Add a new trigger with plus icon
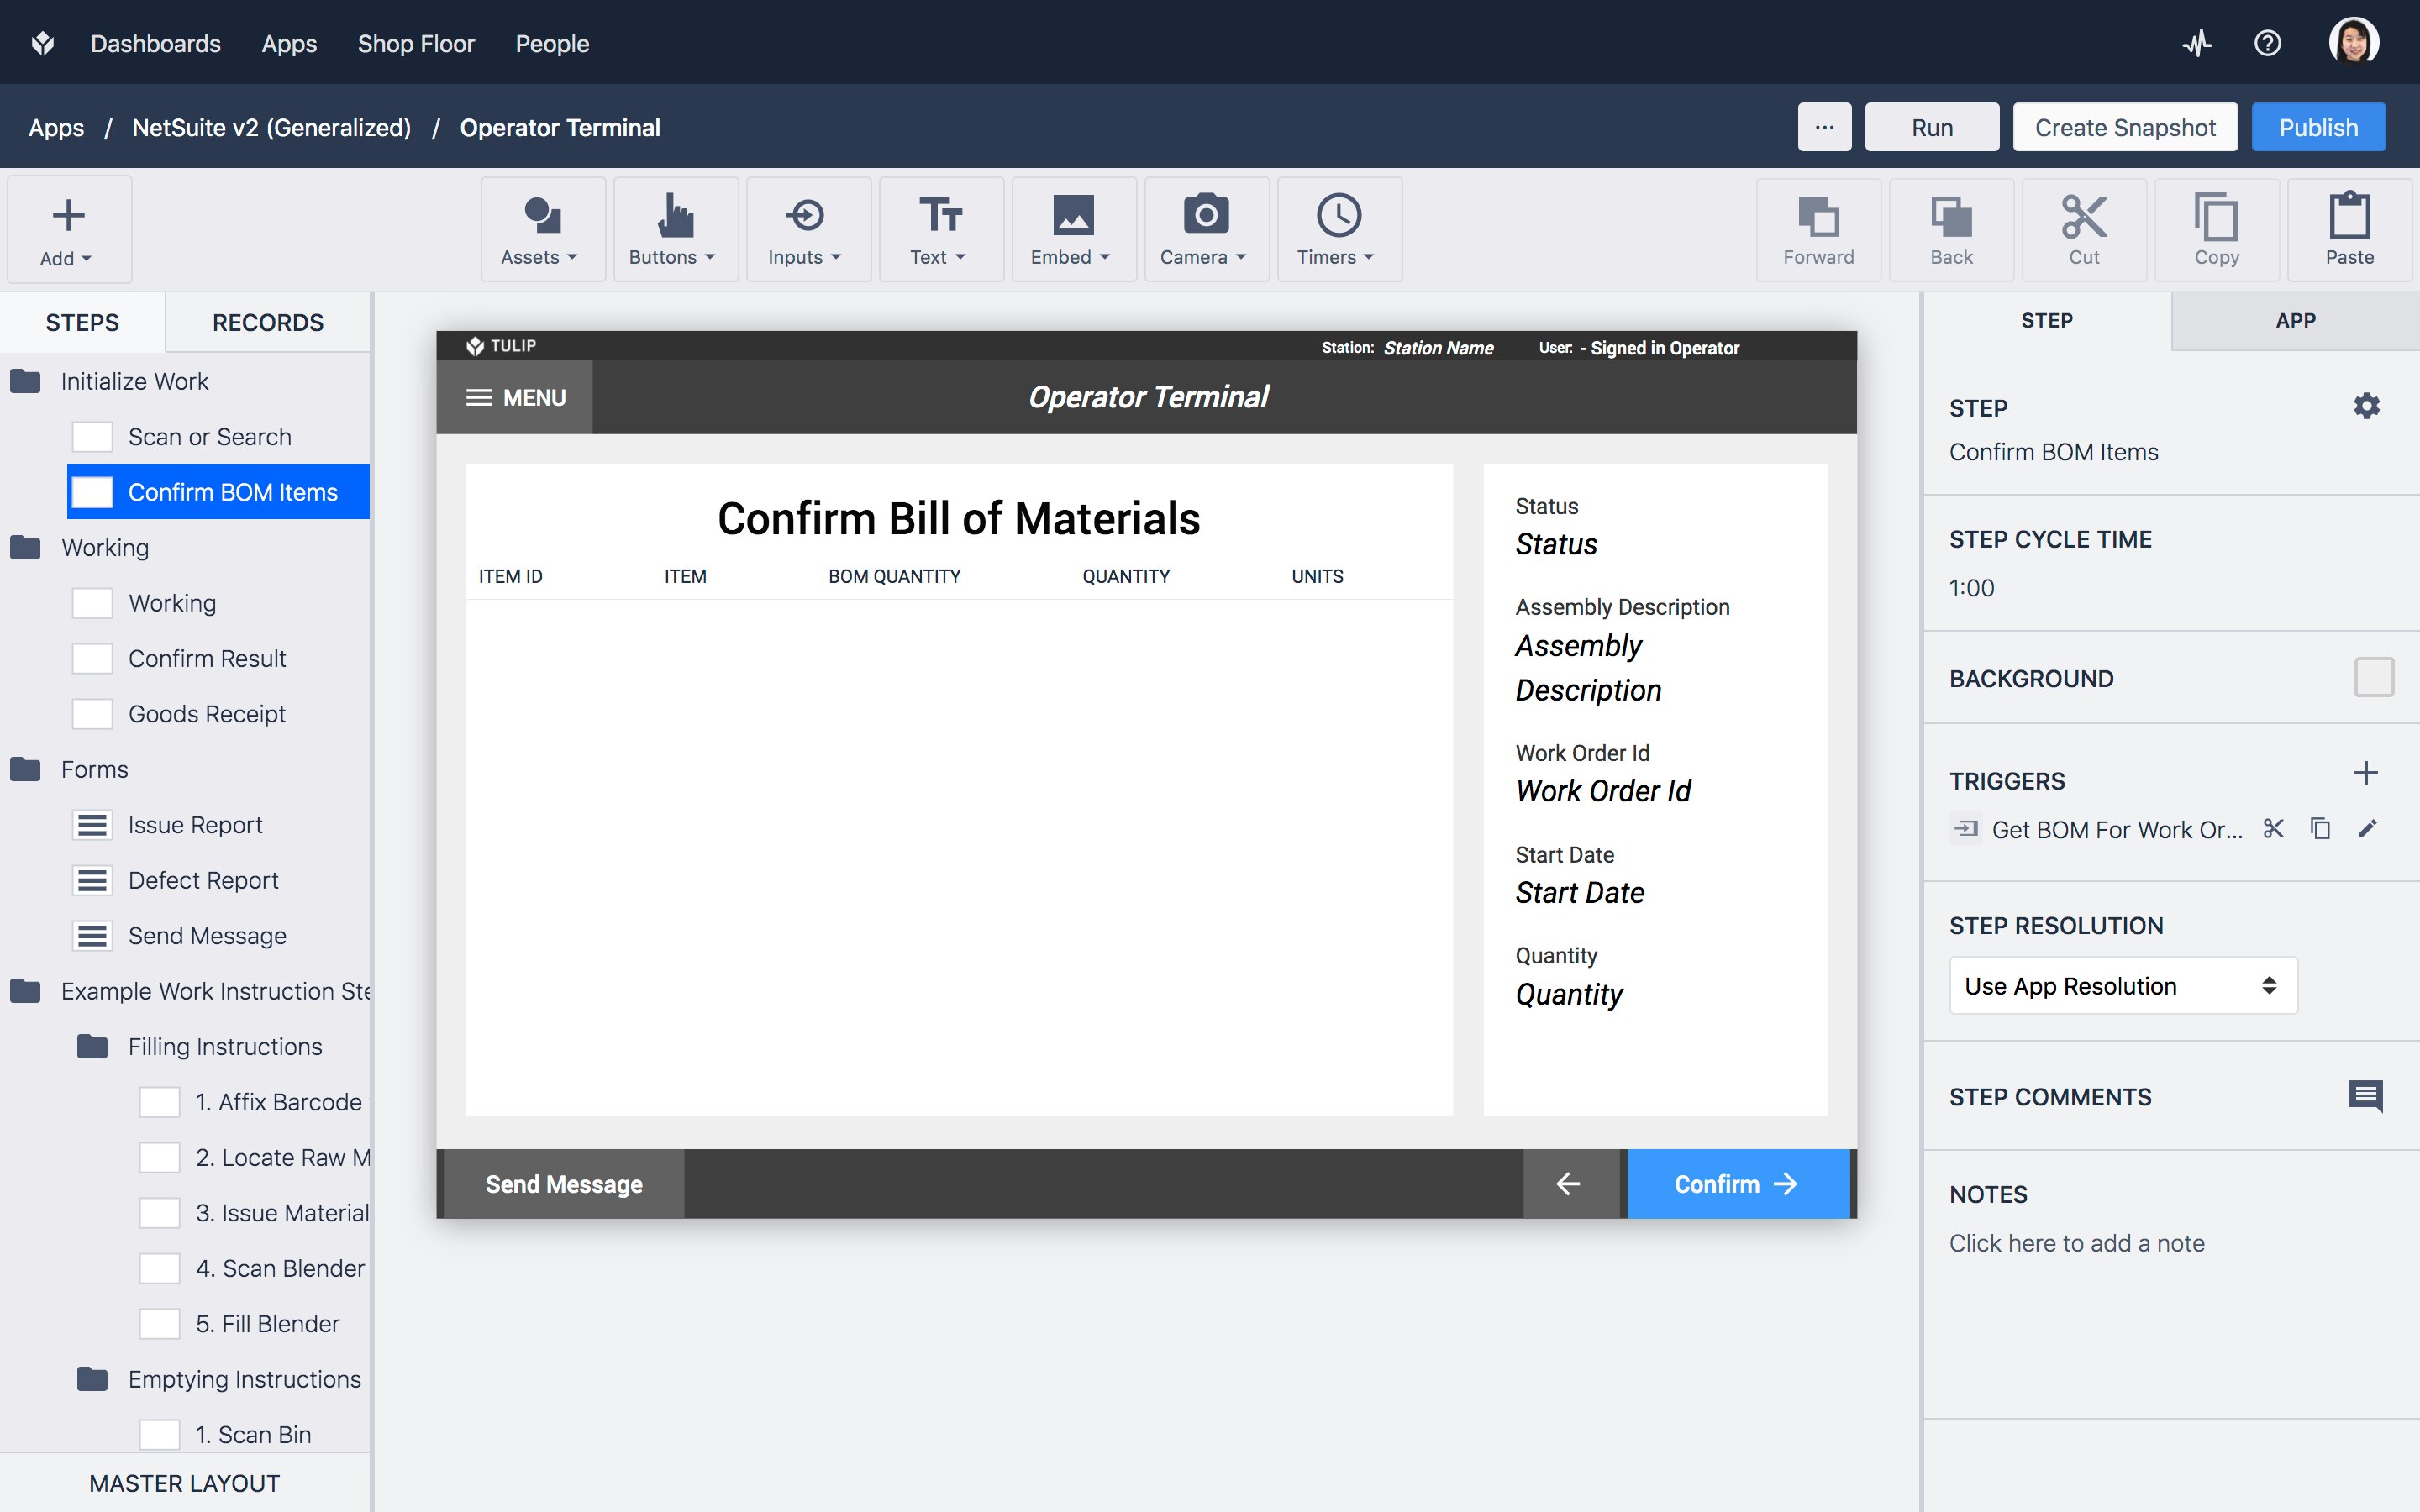 click(2365, 773)
